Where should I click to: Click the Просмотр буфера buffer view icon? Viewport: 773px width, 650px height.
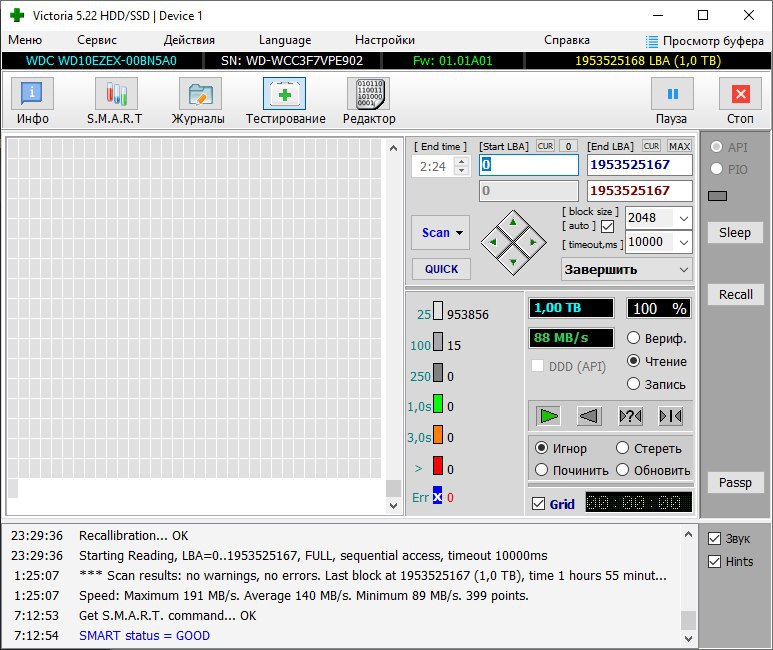(x=652, y=41)
